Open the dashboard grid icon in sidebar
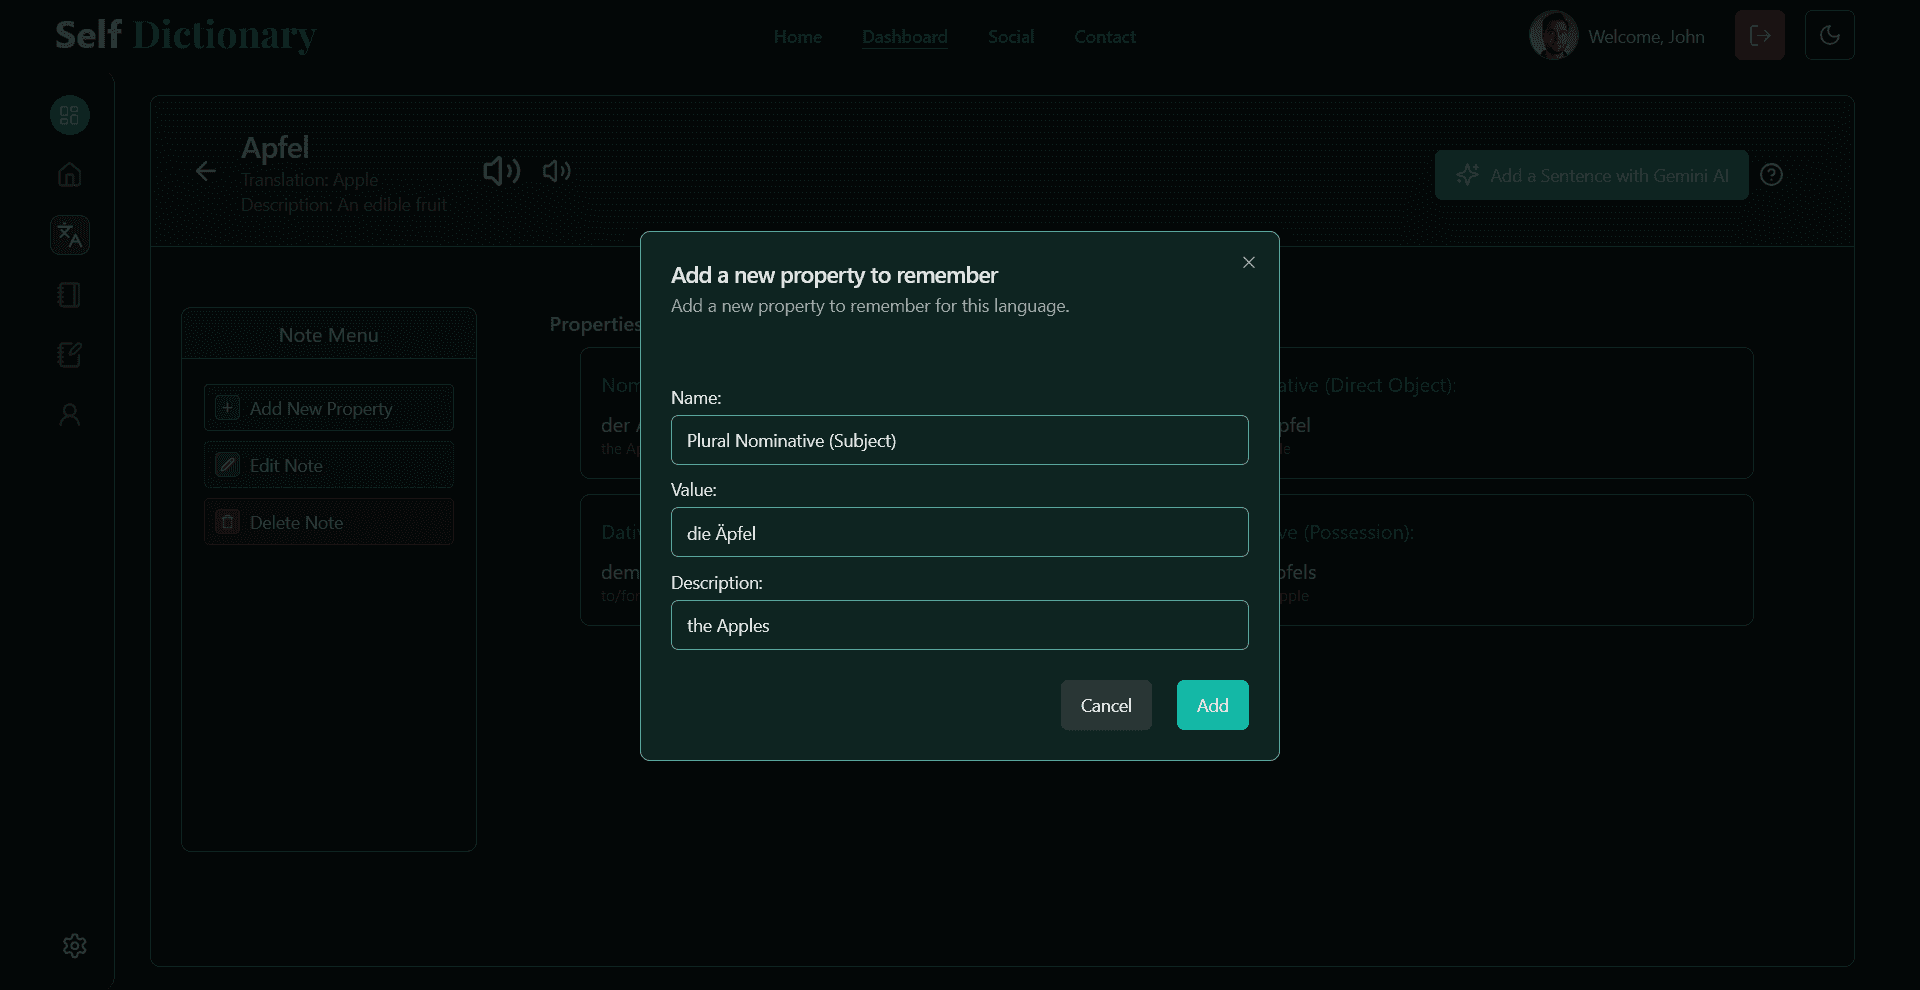The height and width of the screenshot is (990, 1920). click(70, 115)
